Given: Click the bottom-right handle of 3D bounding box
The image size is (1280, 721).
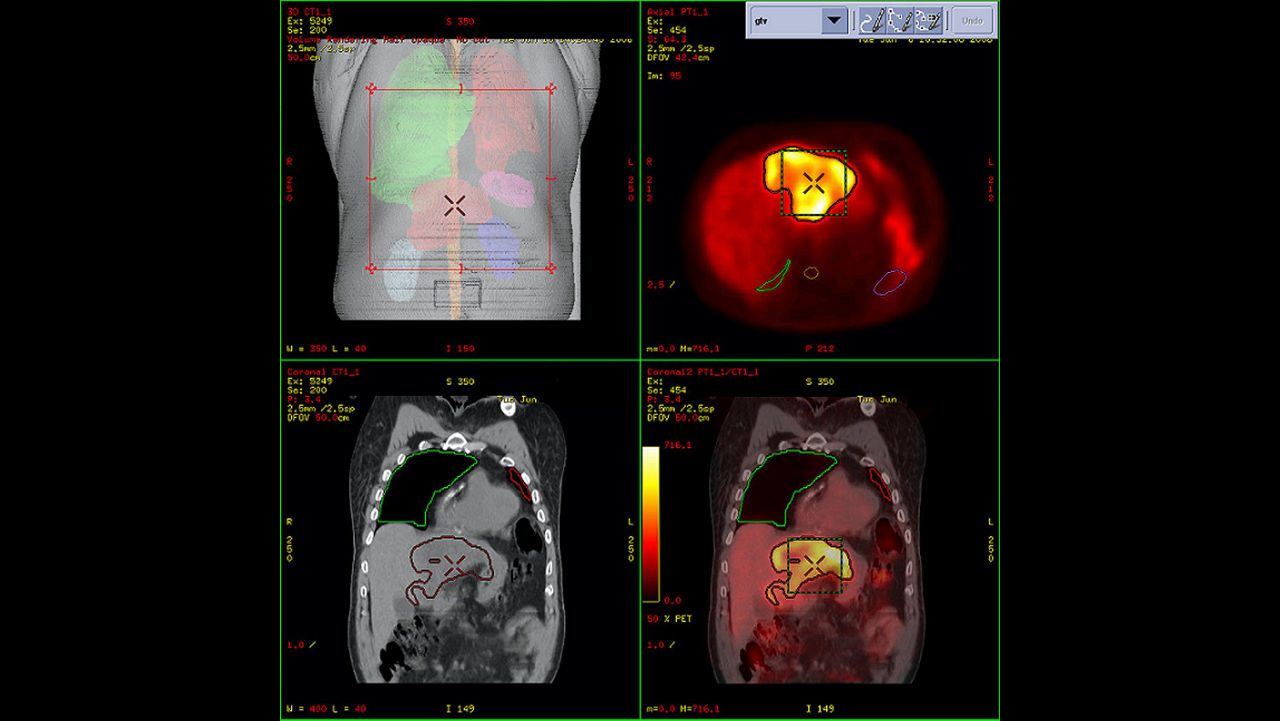Looking at the screenshot, I should point(551,268).
